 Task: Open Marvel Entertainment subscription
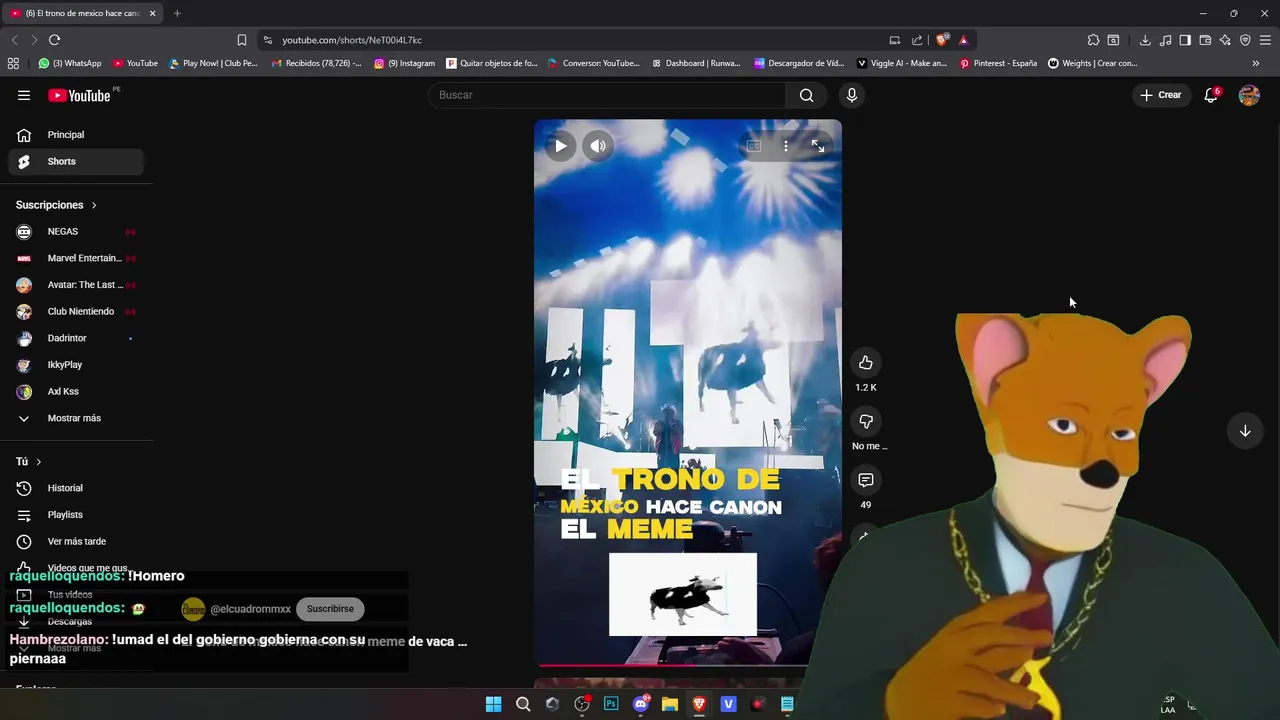pyautogui.click(x=76, y=258)
